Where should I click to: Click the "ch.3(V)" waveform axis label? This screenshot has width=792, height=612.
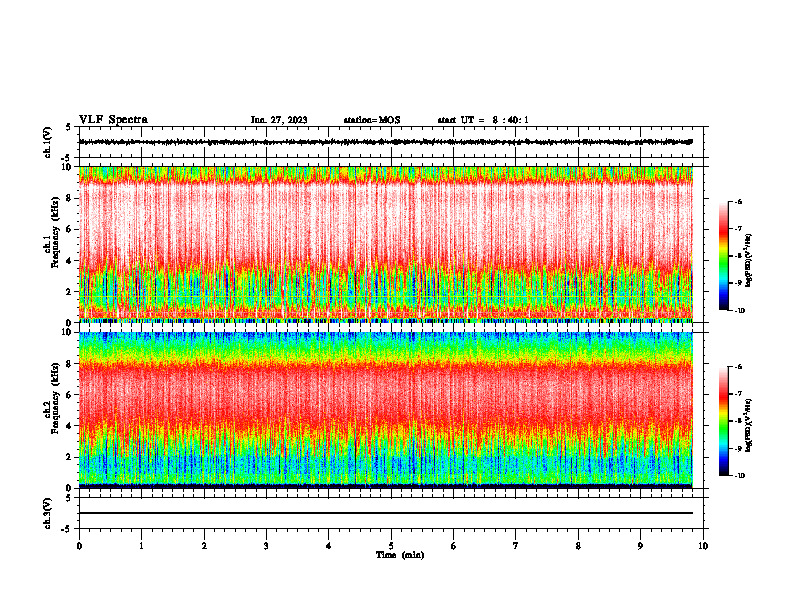click(48, 513)
